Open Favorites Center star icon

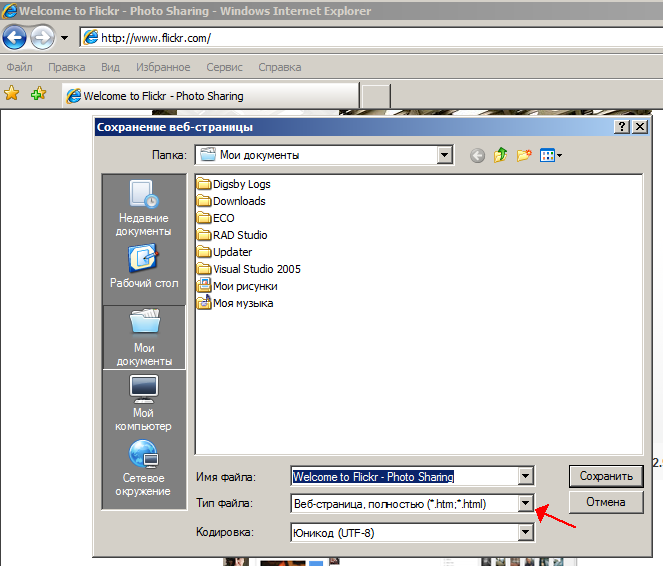point(12,93)
